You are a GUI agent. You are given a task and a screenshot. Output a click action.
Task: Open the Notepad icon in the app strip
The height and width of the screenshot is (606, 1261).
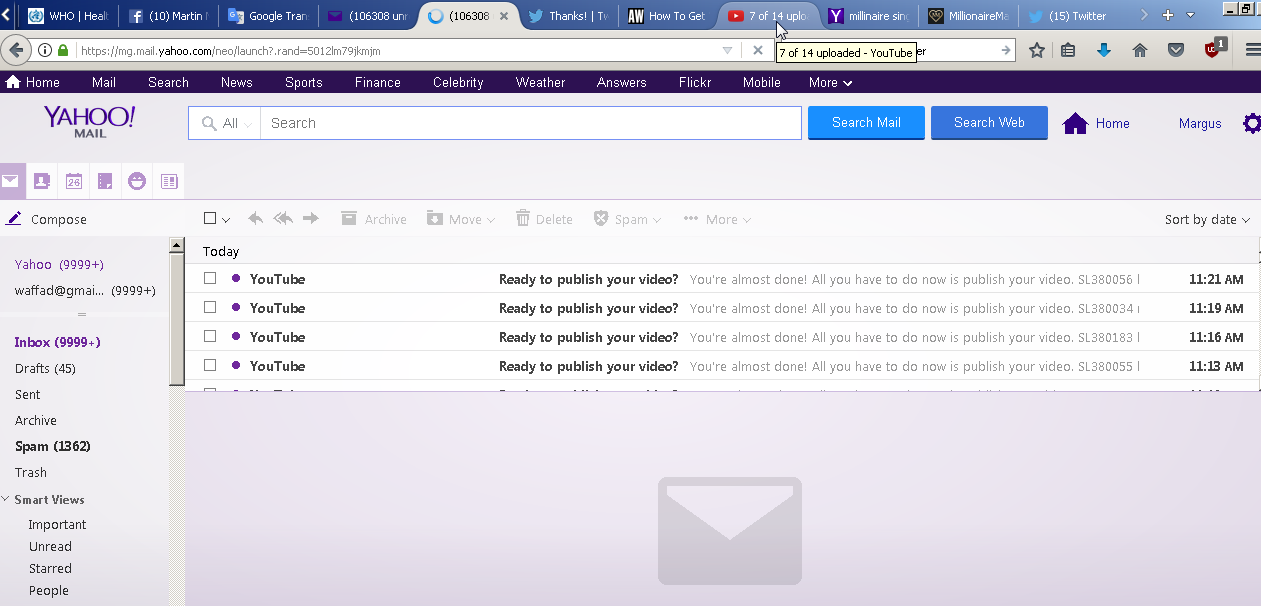point(105,181)
